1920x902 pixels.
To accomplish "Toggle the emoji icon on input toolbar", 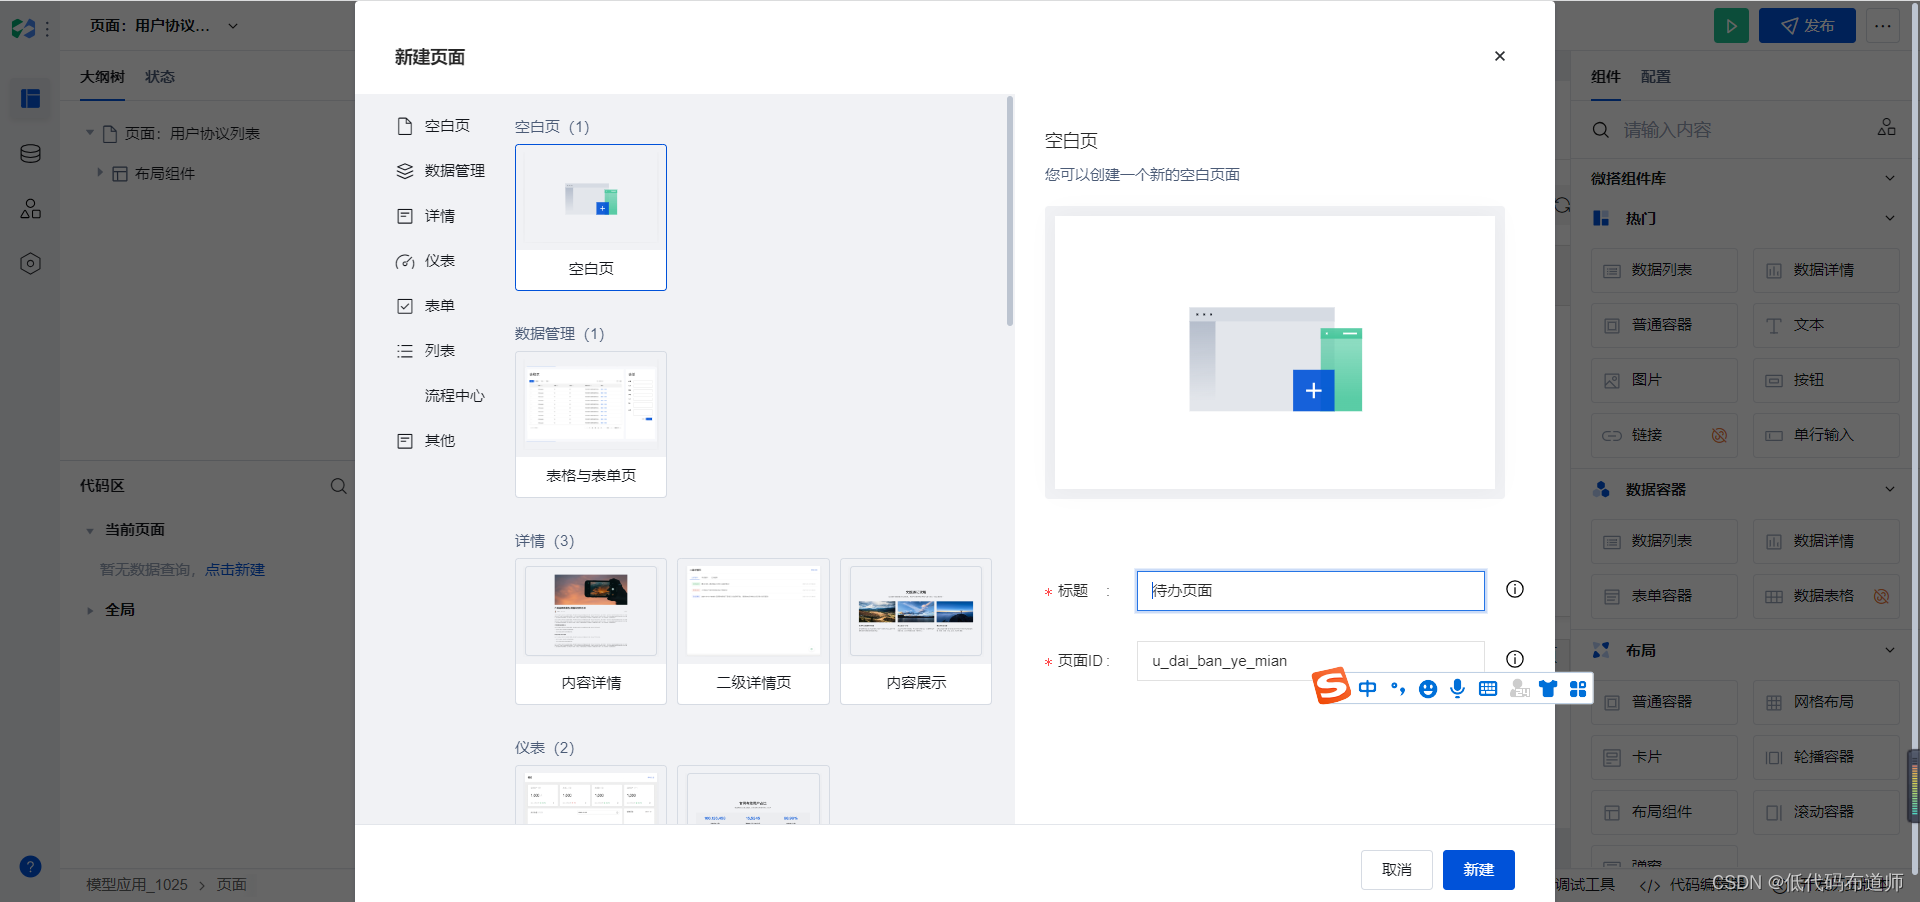I will 1428,689.
